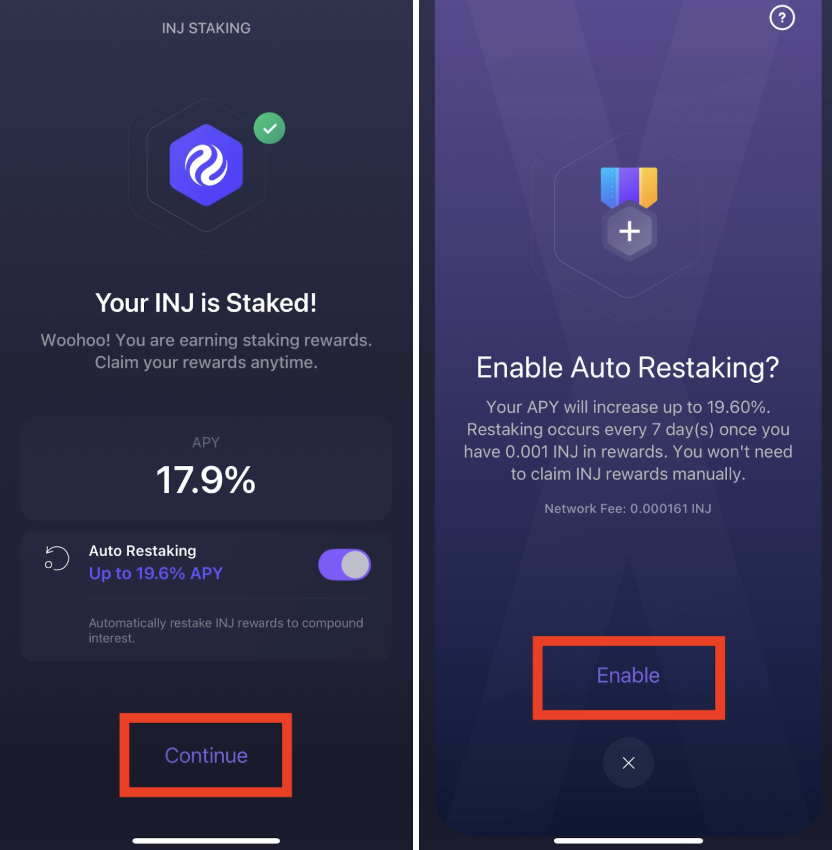Tap the Enable Auto Restaking? heading
832x850 pixels.
tap(628, 368)
